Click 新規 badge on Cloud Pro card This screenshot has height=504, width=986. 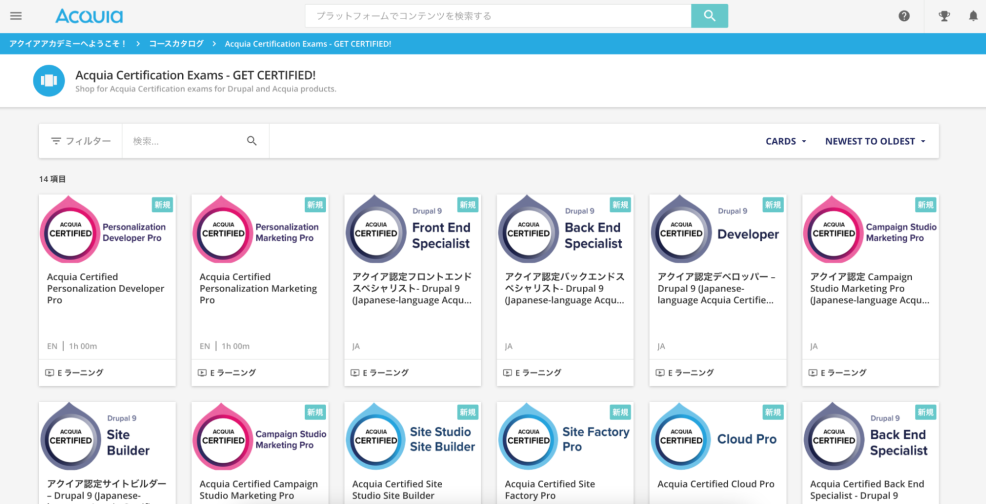point(773,412)
